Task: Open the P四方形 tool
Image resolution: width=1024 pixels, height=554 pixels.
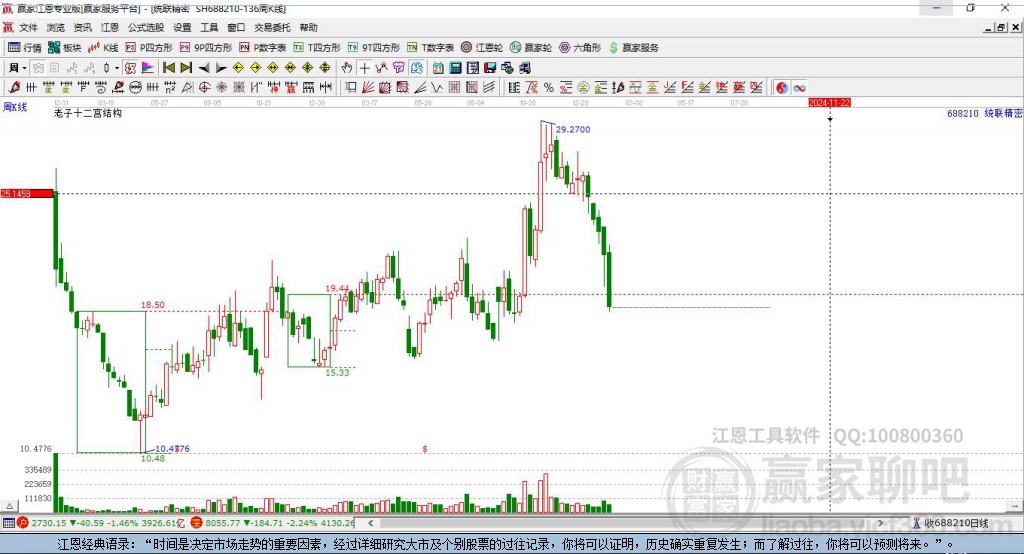Action: coord(149,48)
